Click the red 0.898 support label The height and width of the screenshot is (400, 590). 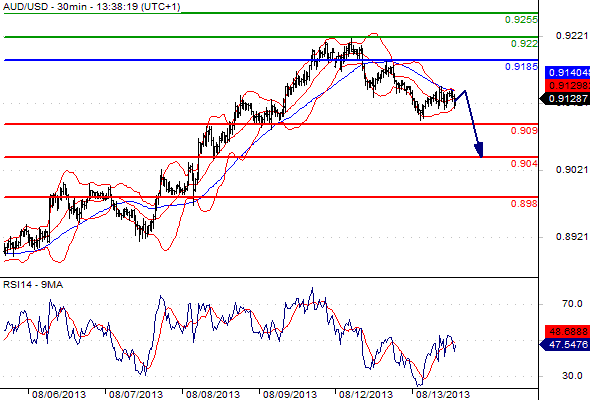pyautogui.click(x=524, y=204)
